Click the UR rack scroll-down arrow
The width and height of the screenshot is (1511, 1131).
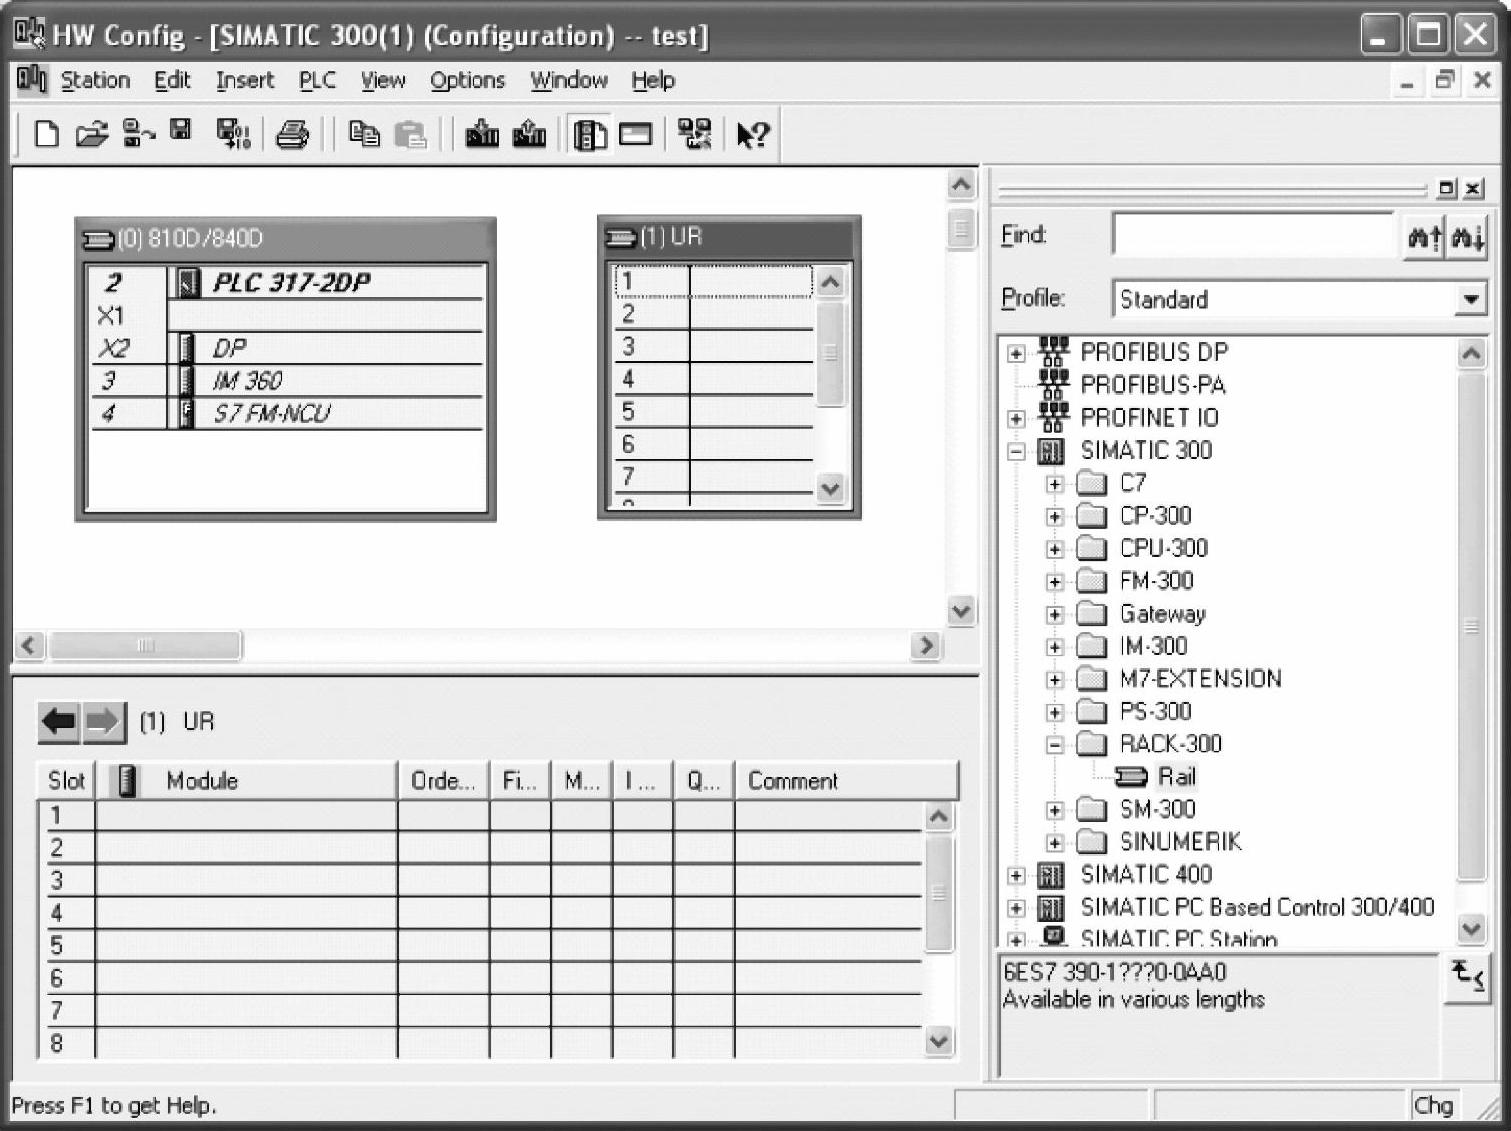pos(830,489)
